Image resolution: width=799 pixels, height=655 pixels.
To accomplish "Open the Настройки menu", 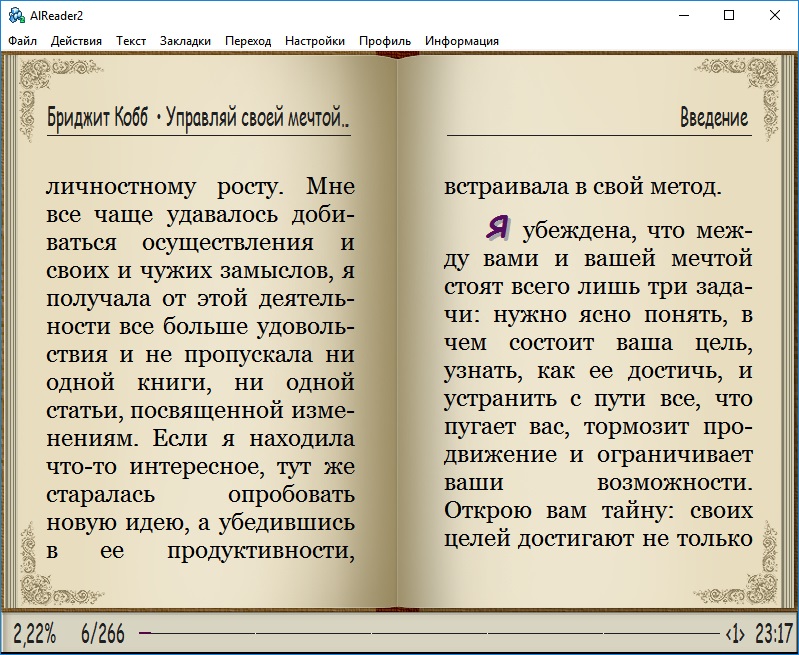I will [x=315, y=41].
